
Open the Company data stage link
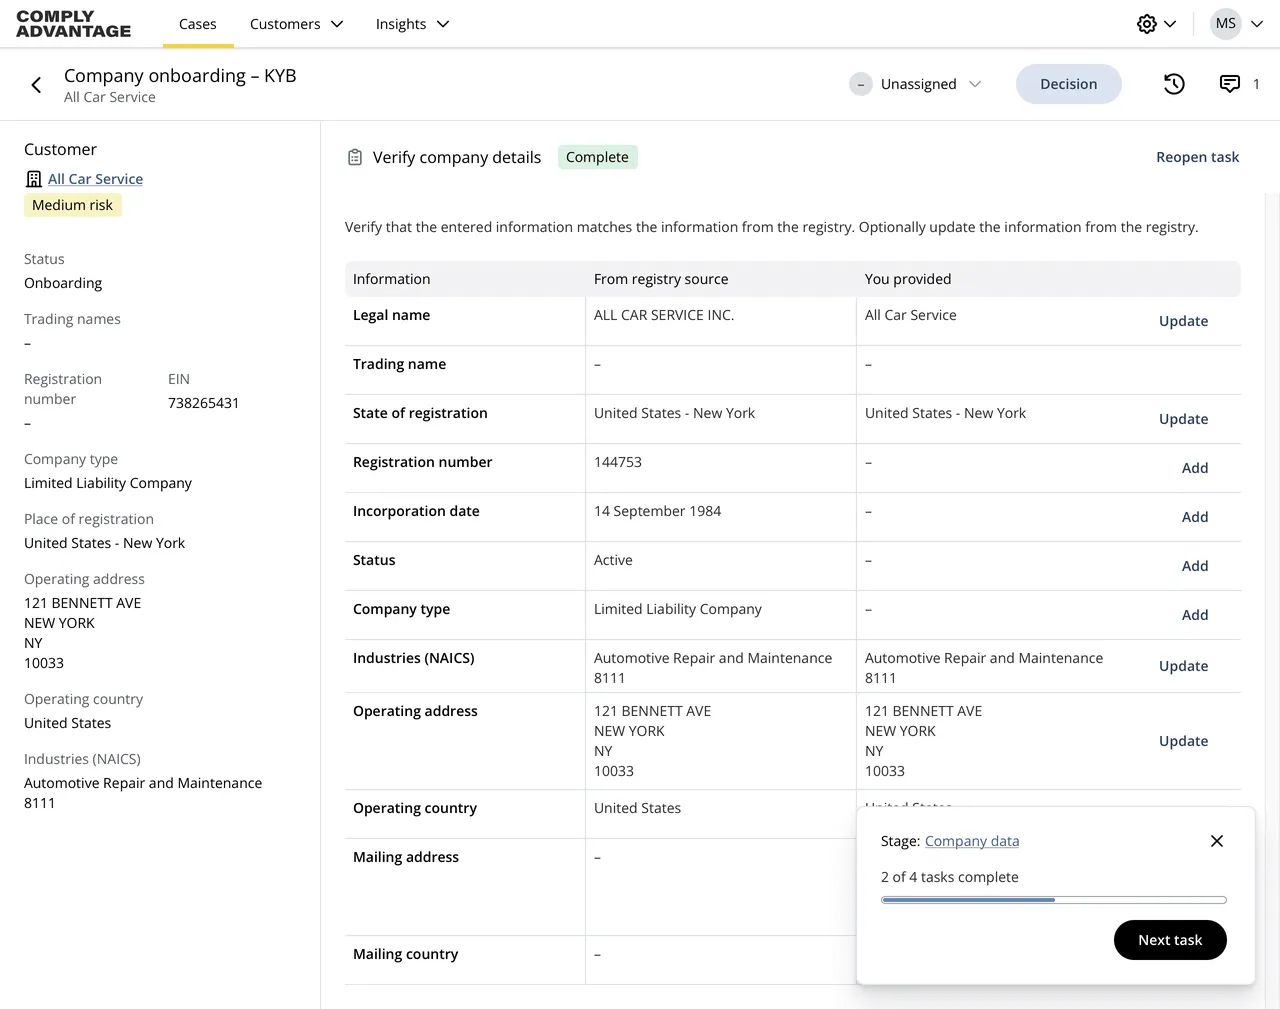coord(972,841)
